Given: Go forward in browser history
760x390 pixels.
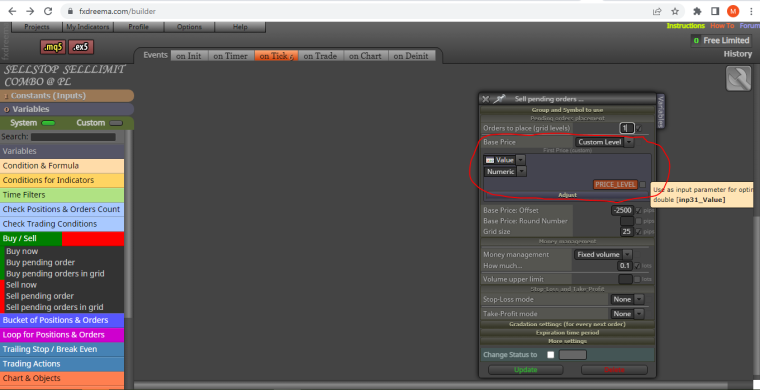Looking at the screenshot, I should coord(30,11).
